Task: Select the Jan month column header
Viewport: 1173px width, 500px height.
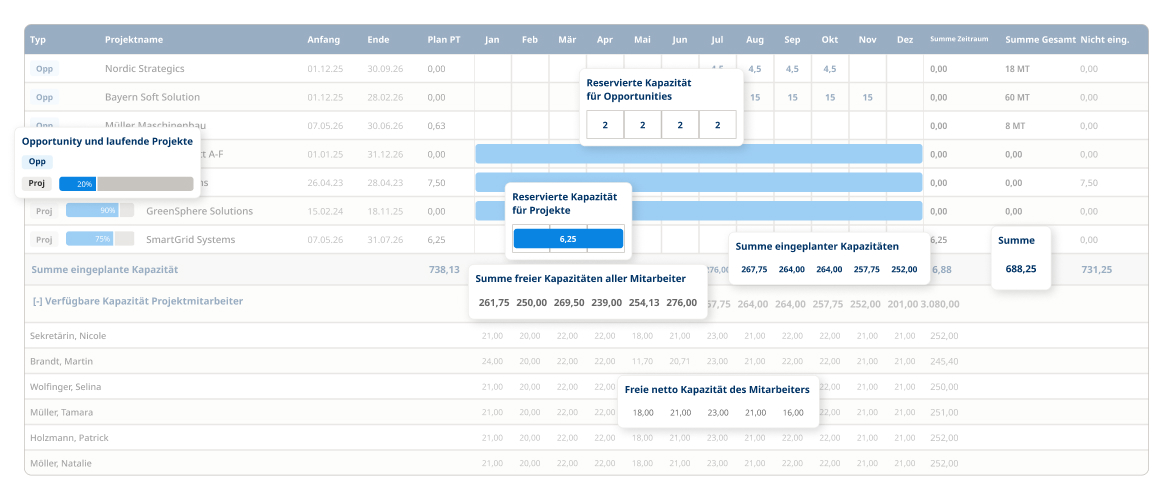Action: point(492,40)
